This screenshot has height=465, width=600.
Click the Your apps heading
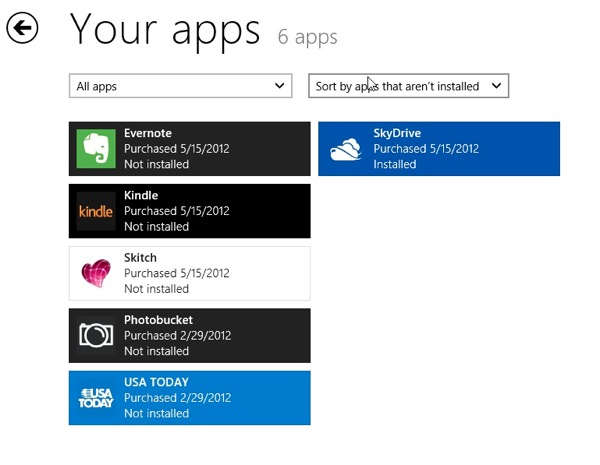pos(165,31)
